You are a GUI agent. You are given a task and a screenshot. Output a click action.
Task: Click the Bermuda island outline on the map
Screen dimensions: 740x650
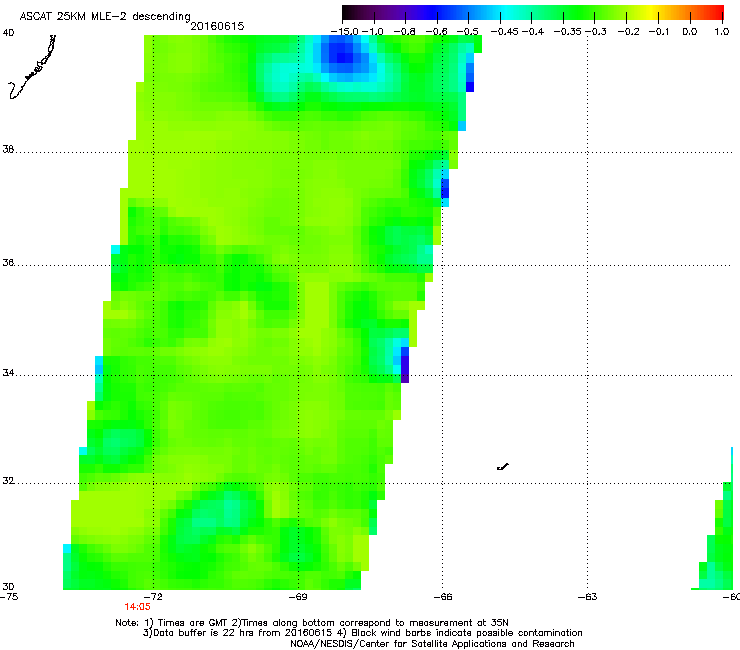coord(503,467)
